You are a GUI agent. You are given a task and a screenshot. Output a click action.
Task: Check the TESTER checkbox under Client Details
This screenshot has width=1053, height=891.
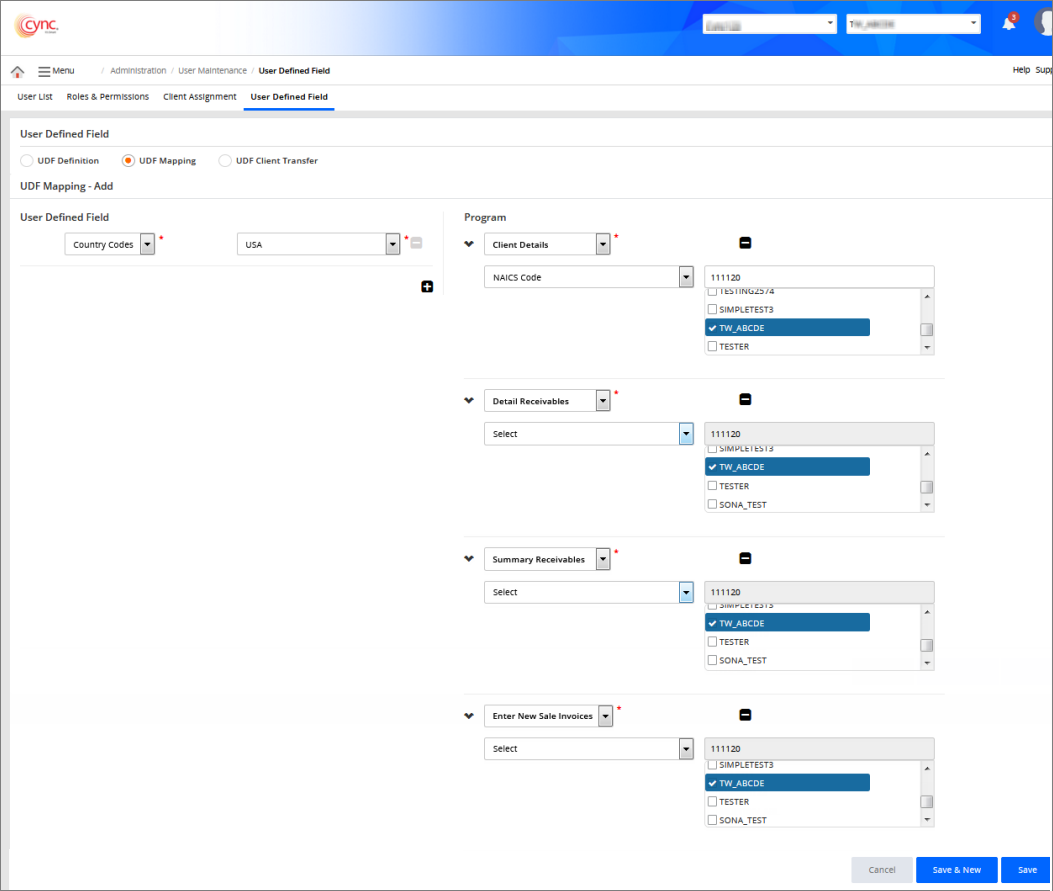tap(713, 347)
